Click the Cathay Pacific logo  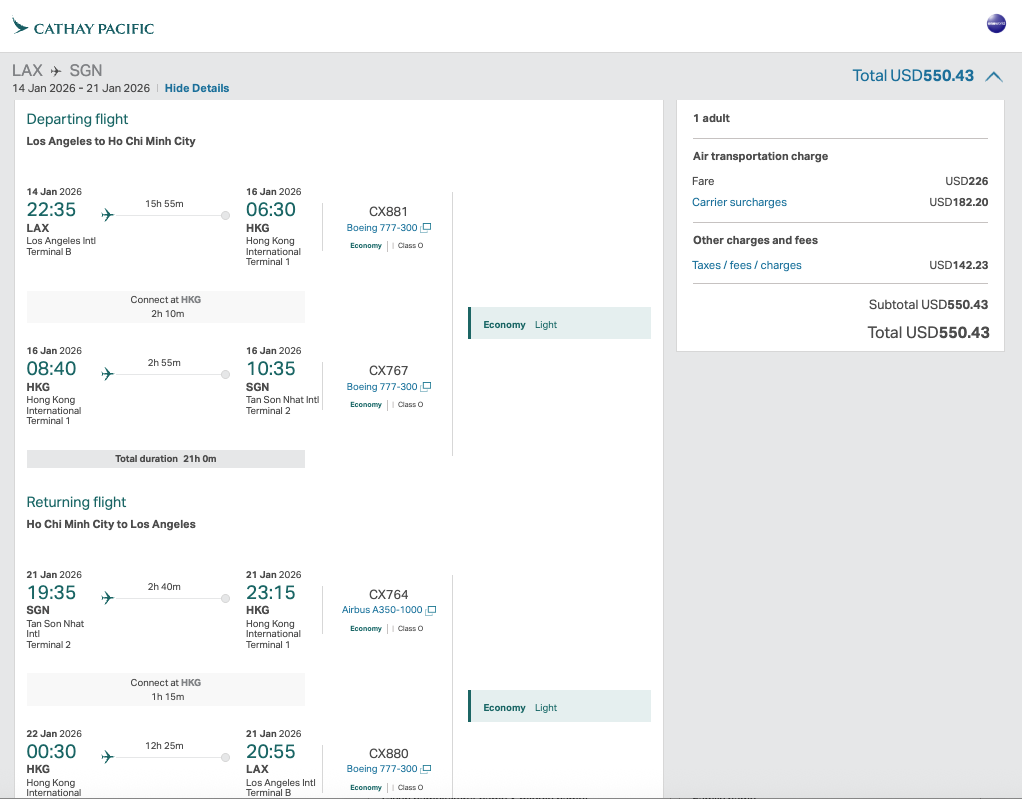pyautogui.click(x=84, y=28)
